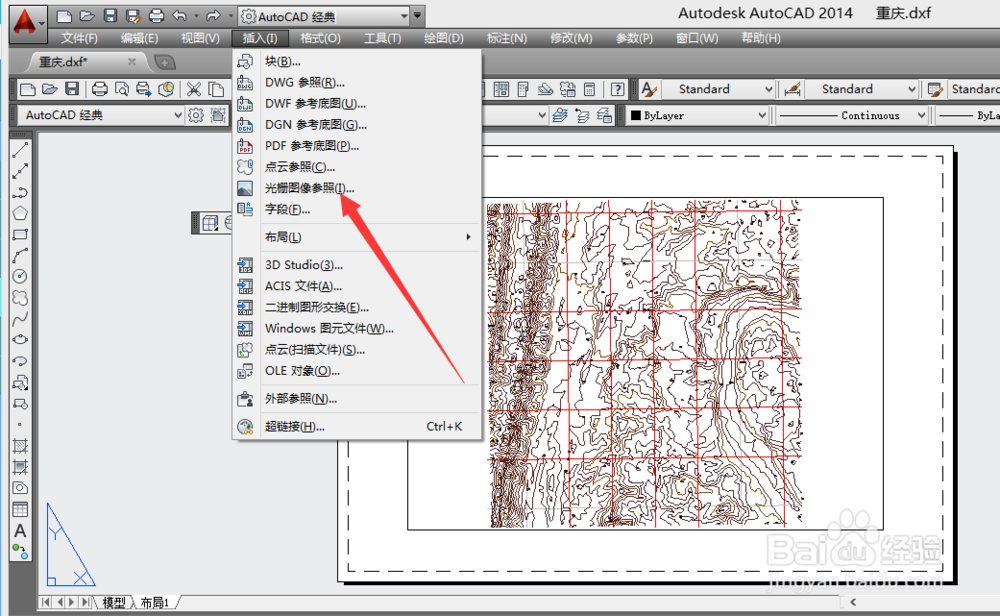Image resolution: width=1000 pixels, height=616 pixels.
Task: Choose 光栅图像参照(I)... menu entry
Action: pos(357,188)
